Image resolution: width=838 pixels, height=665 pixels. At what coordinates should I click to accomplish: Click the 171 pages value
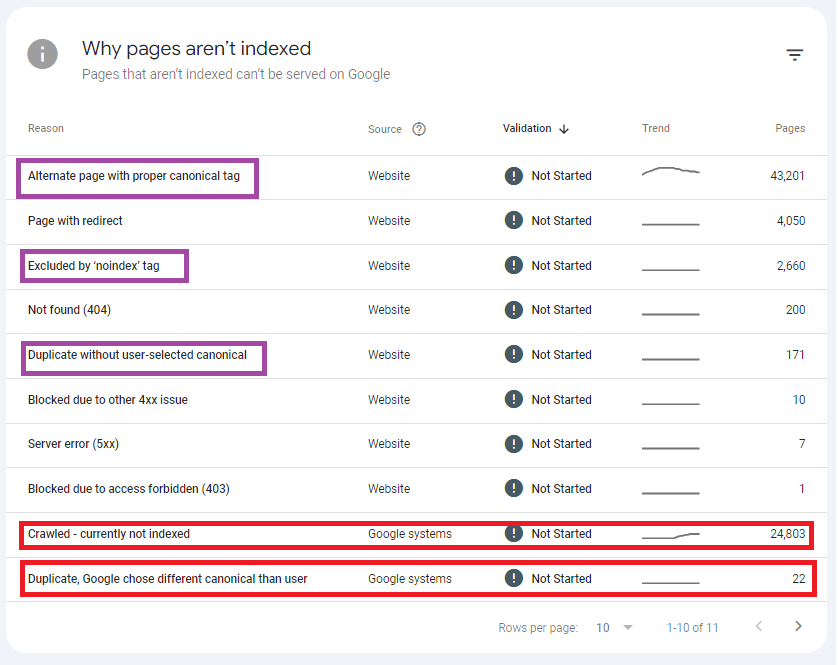click(x=795, y=355)
